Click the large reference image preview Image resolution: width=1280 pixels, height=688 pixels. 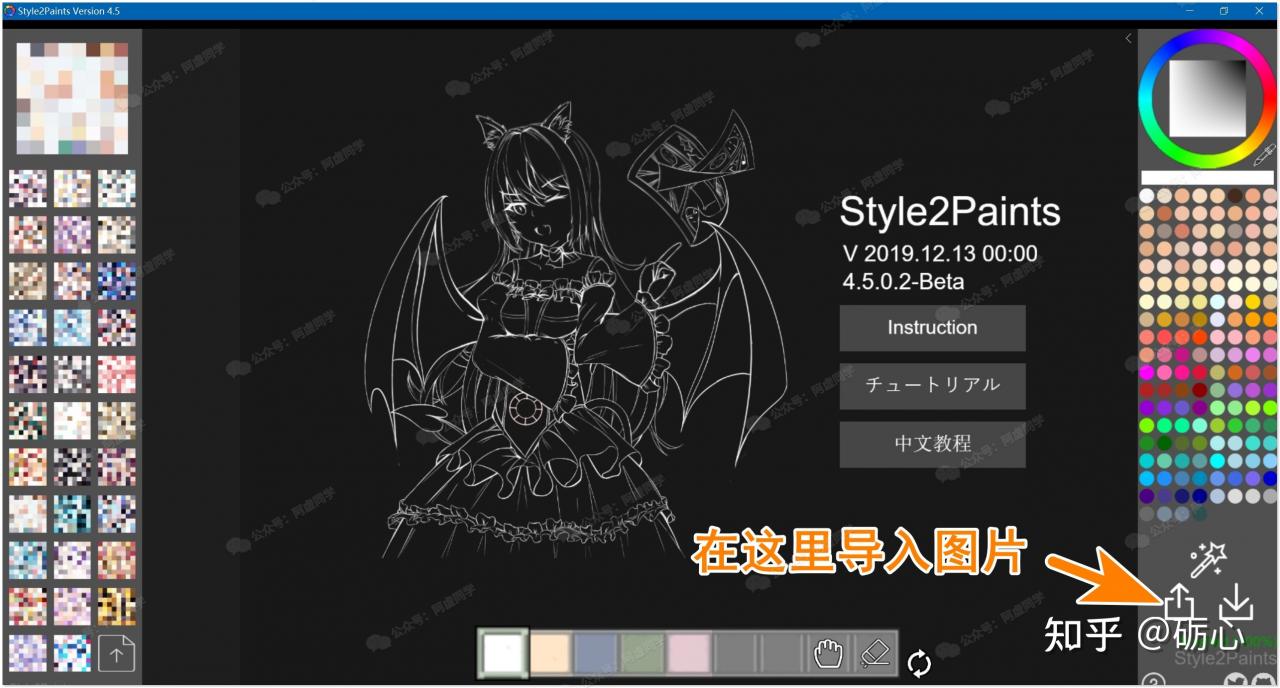point(72,98)
